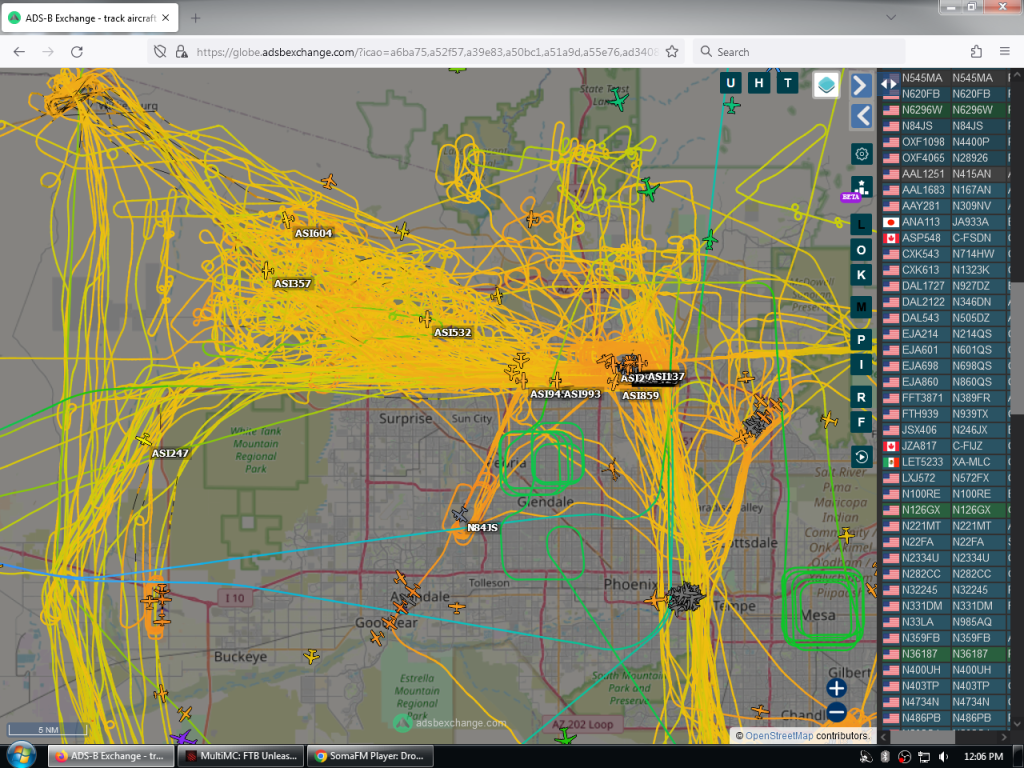Select the ASI247 aircraft marker
1024x768 pixels.
(144, 440)
